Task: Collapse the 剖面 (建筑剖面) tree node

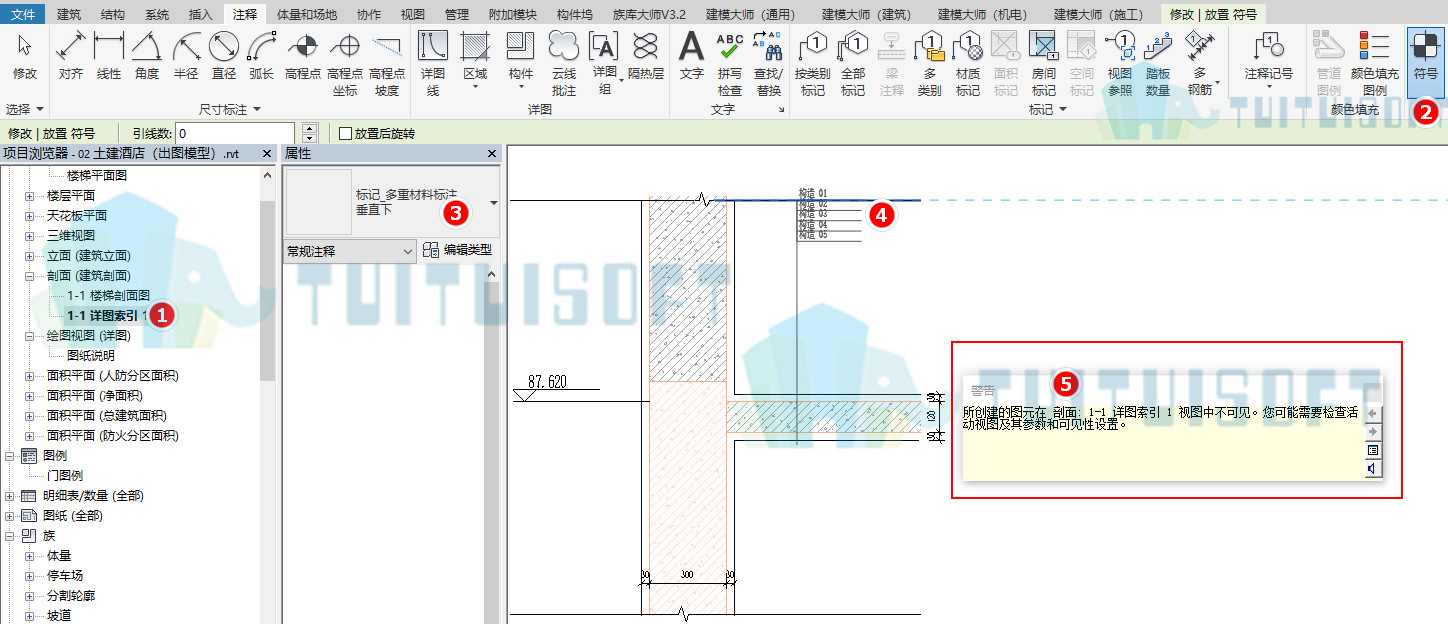Action: click(30, 276)
